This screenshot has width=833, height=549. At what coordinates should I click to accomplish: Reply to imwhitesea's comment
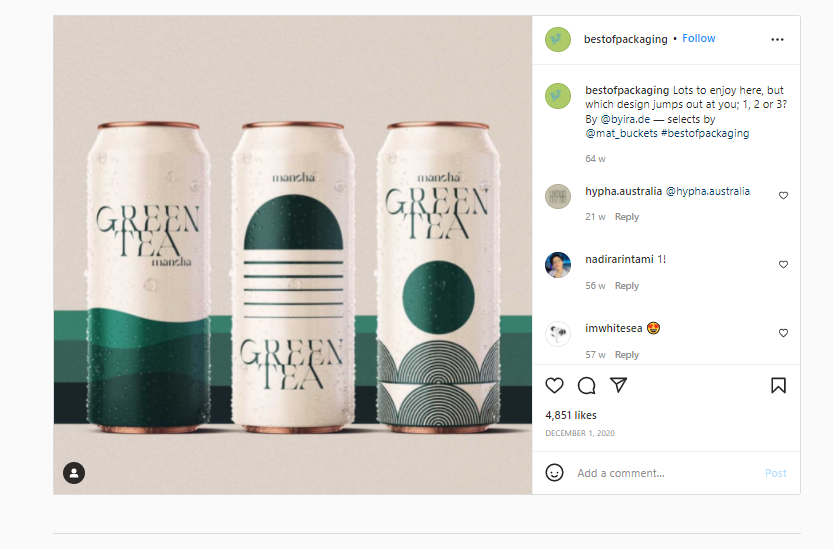[x=627, y=355]
